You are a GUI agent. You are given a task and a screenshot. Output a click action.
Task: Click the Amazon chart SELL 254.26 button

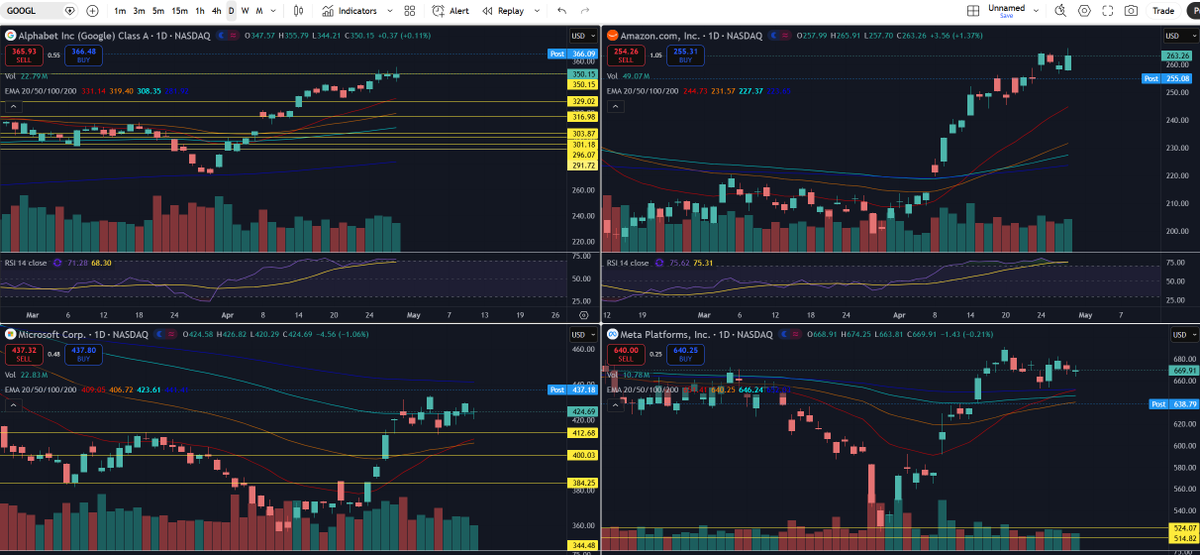tap(626, 55)
